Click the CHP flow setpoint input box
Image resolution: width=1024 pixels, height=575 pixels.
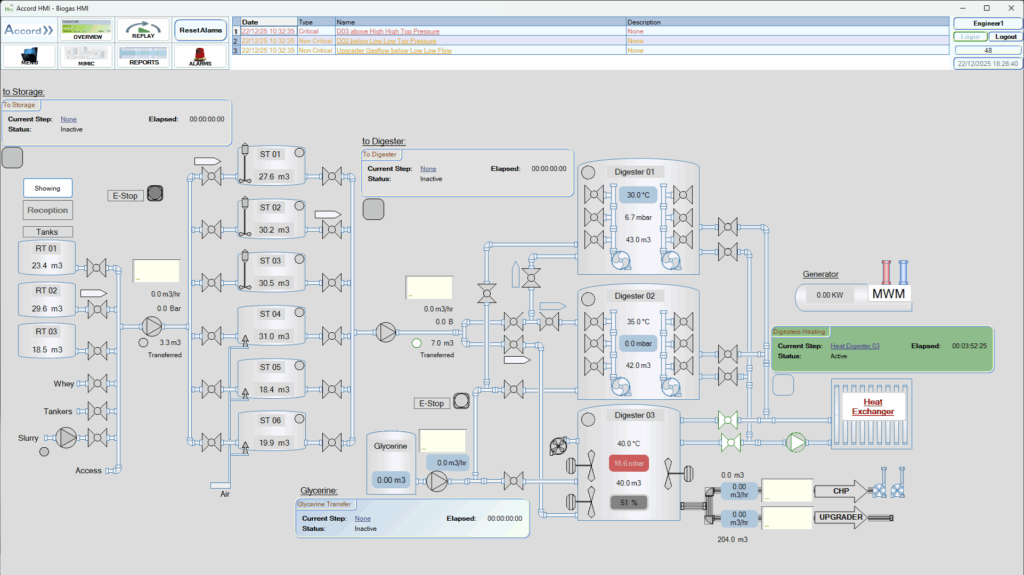786,490
